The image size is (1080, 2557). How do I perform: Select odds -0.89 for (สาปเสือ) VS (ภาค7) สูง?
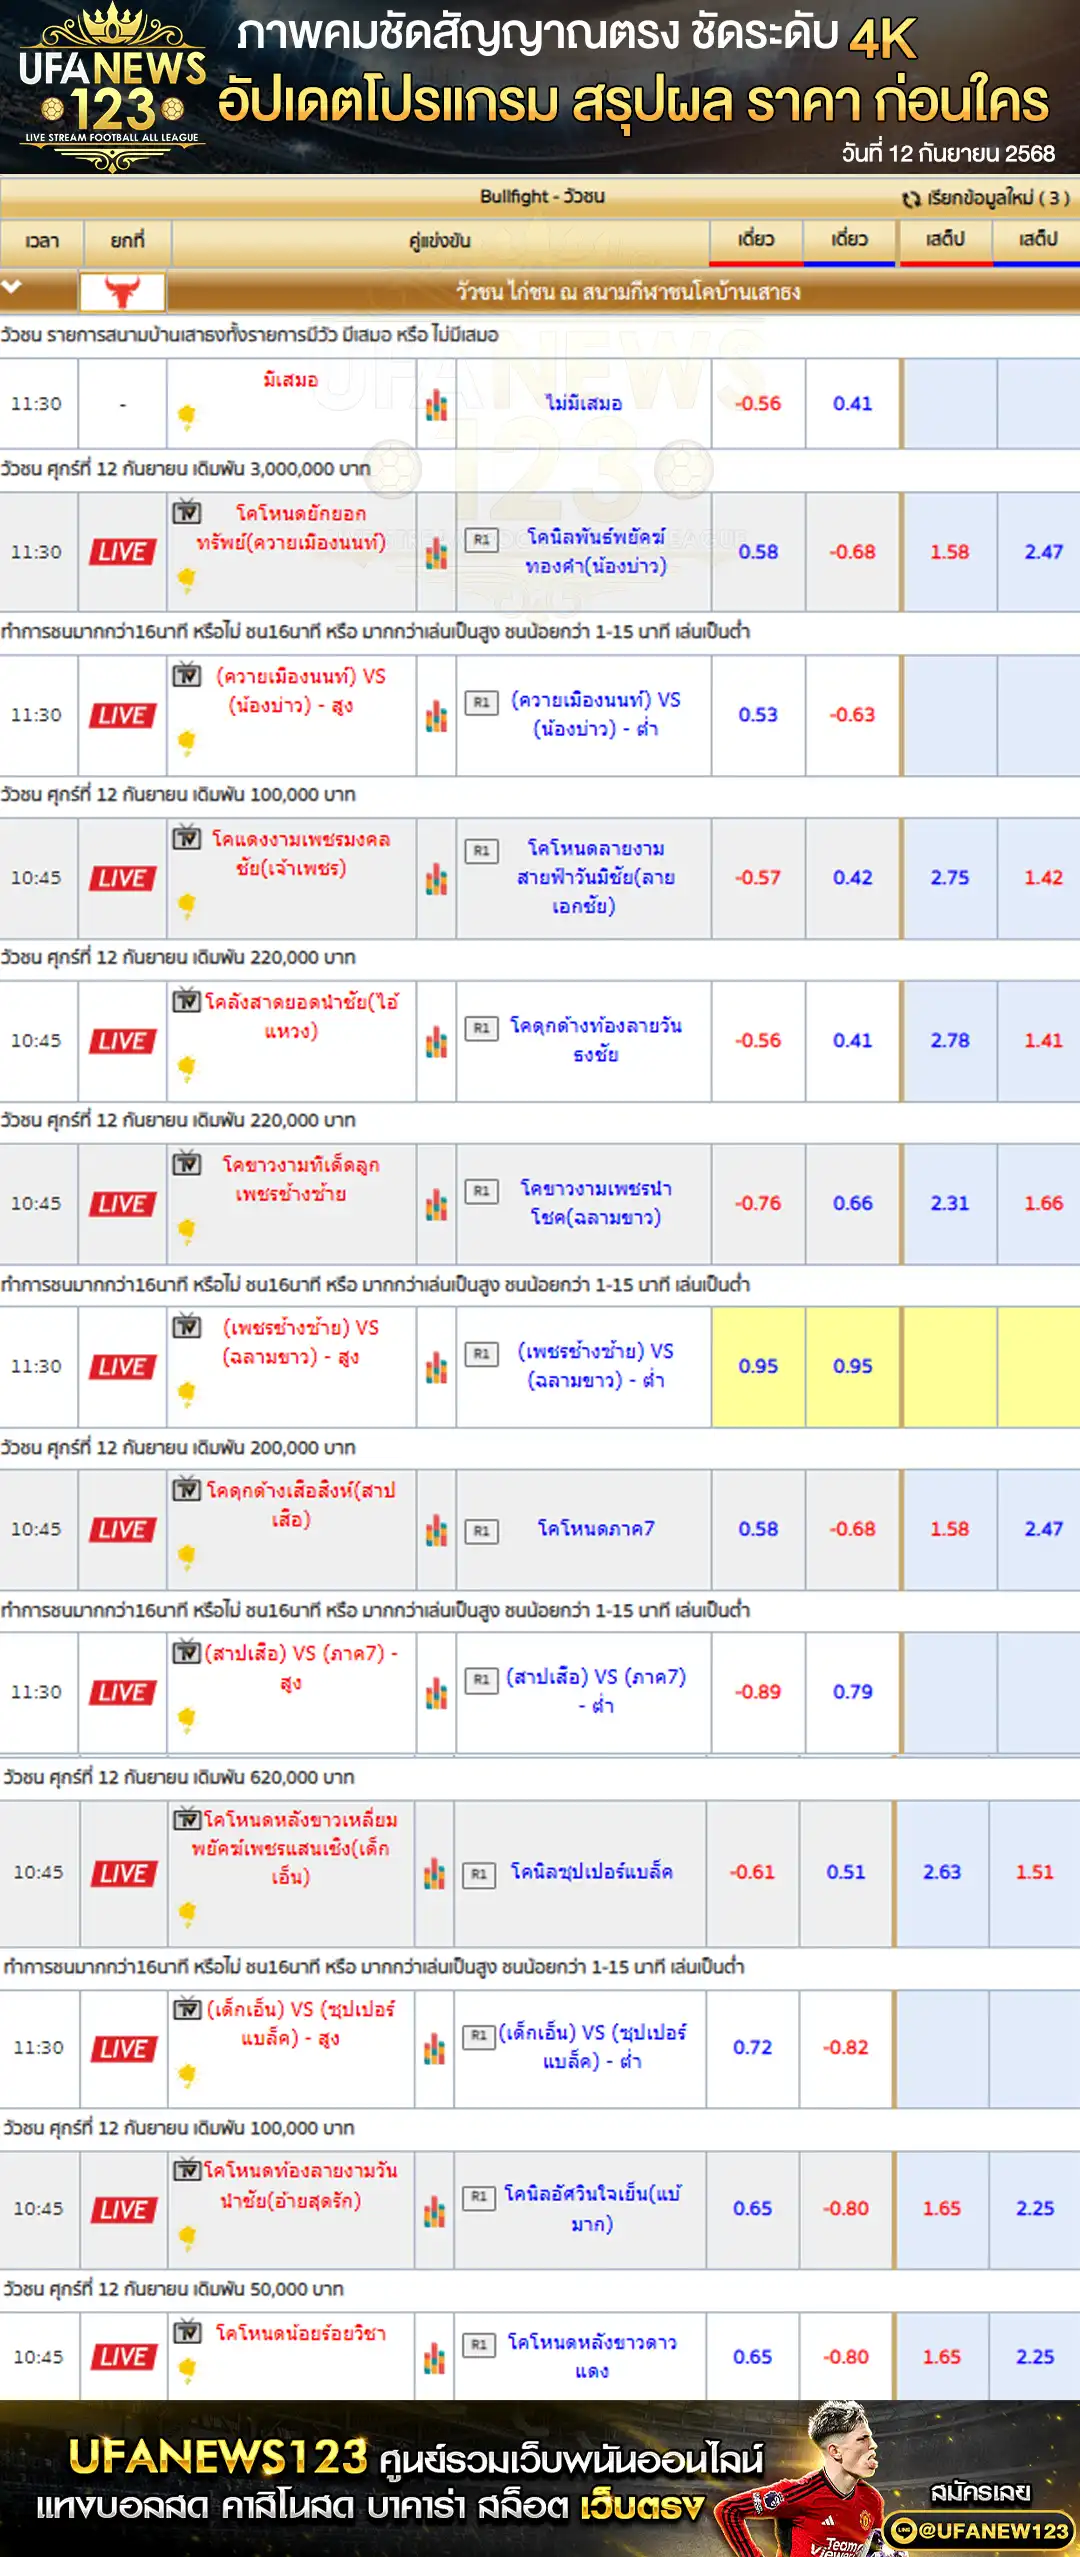[x=758, y=1692]
